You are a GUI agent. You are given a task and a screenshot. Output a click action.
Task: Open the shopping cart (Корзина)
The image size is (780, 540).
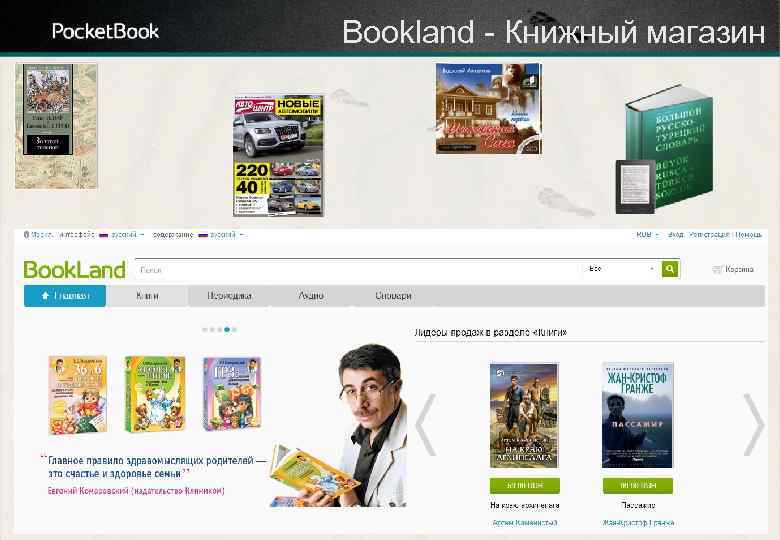tap(733, 270)
